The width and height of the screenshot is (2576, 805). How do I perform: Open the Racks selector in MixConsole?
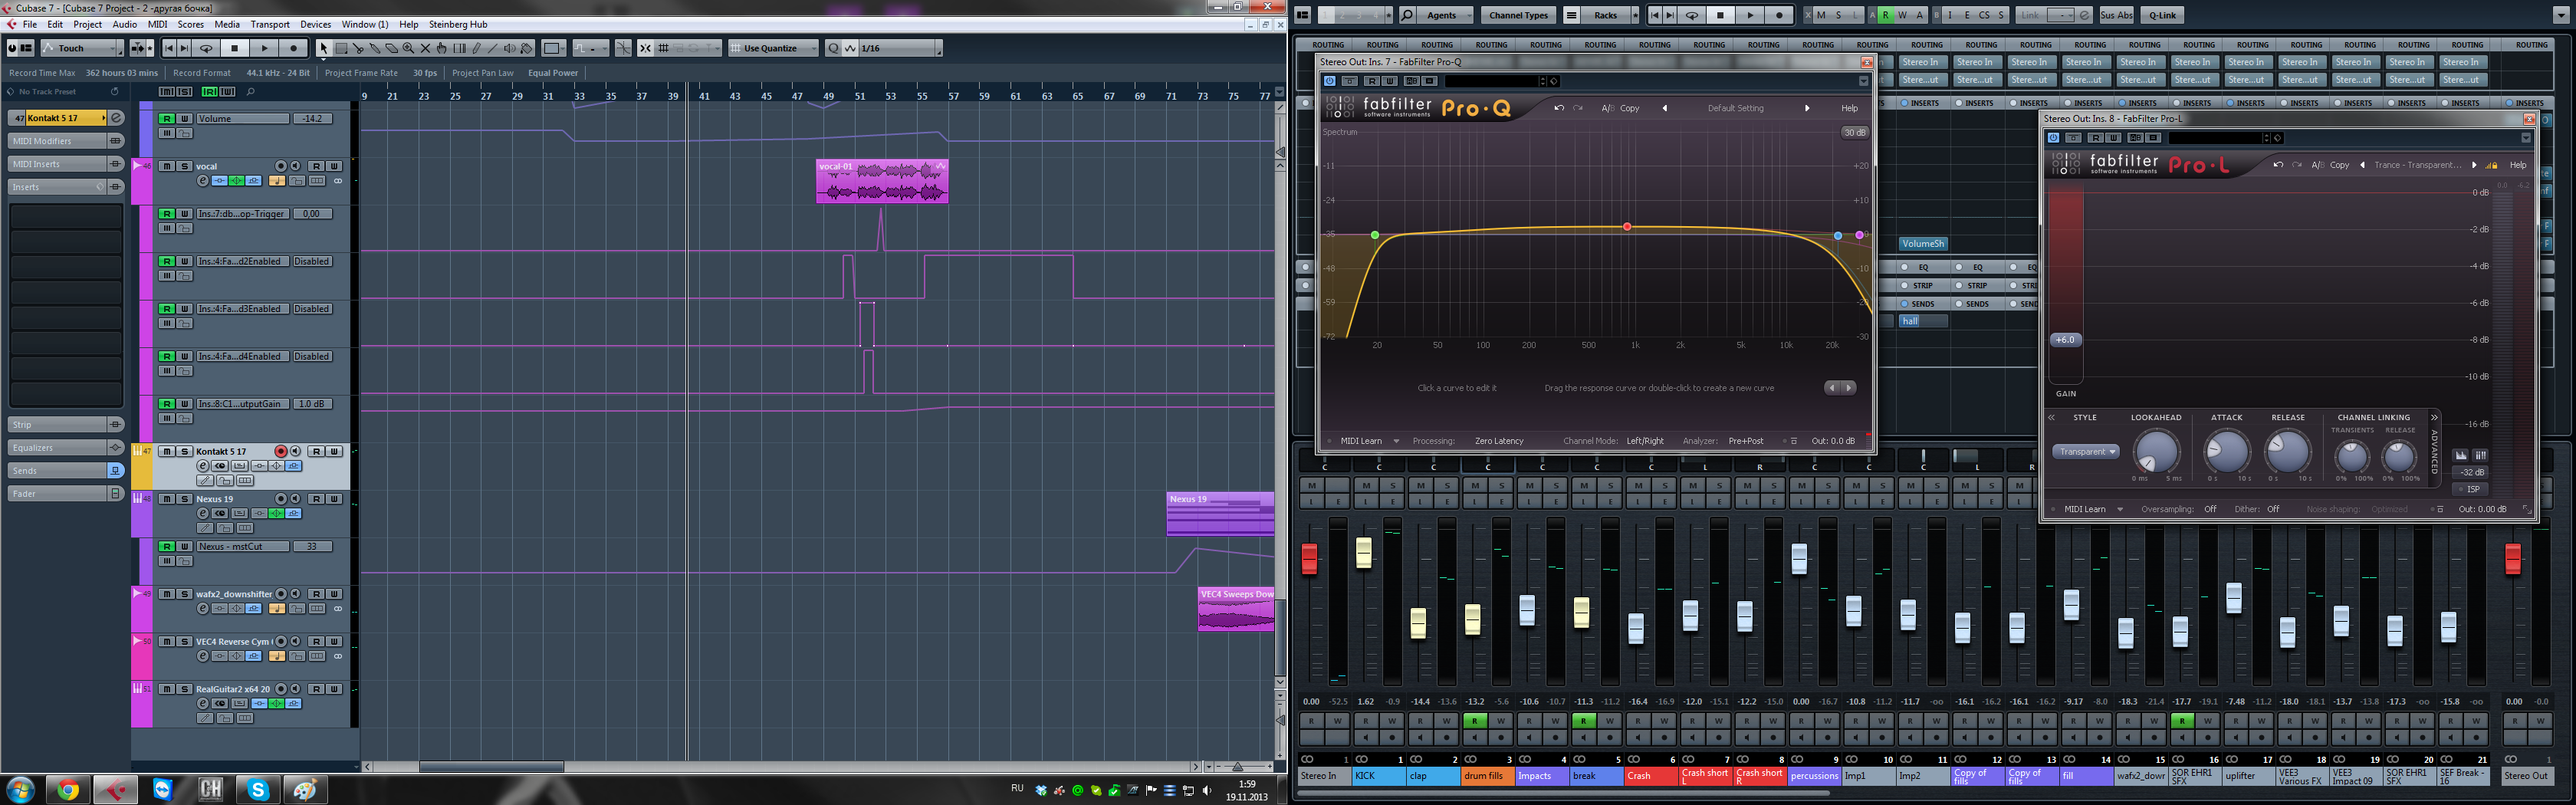tap(1606, 15)
